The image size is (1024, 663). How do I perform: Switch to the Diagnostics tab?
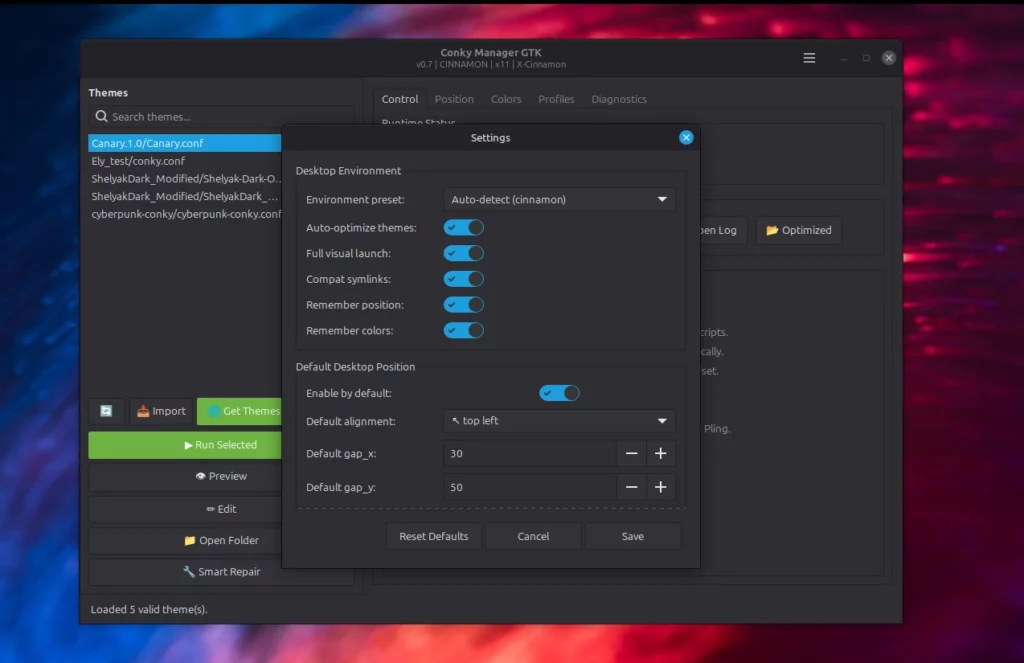pyautogui.click(x=619, y=99)
